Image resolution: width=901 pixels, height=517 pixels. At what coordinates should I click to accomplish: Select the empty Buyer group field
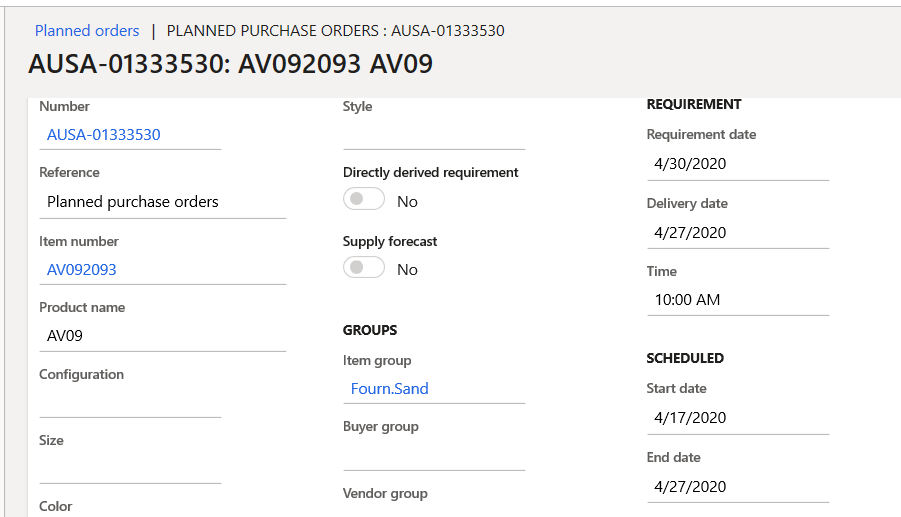click(433, 454)
